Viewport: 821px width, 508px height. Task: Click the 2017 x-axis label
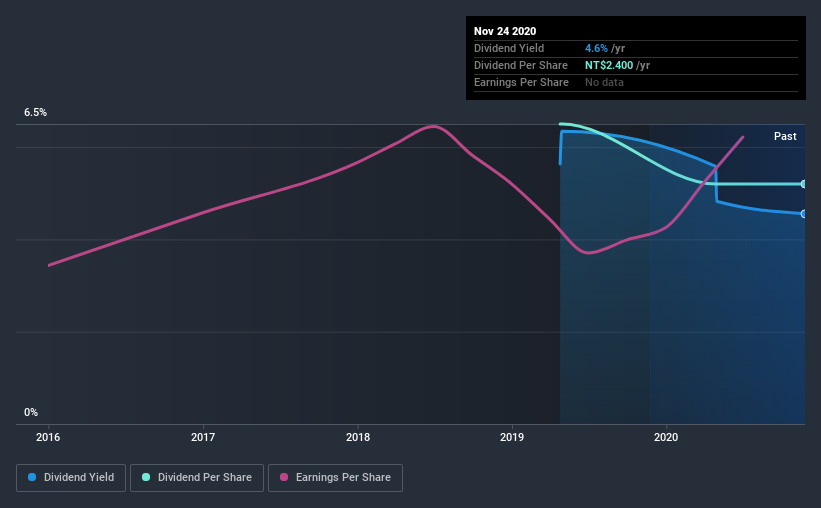point(203,437)
